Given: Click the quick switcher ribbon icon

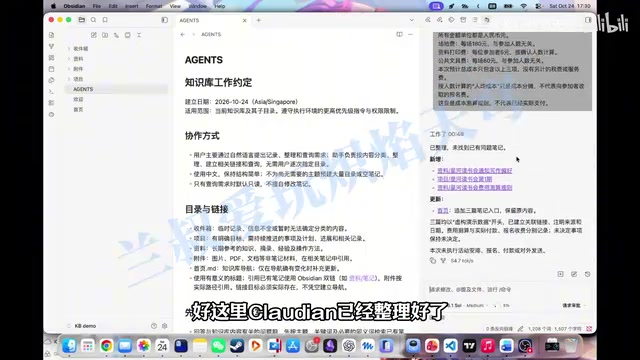Looking at the screenshot, I should [x=51, y=35].
